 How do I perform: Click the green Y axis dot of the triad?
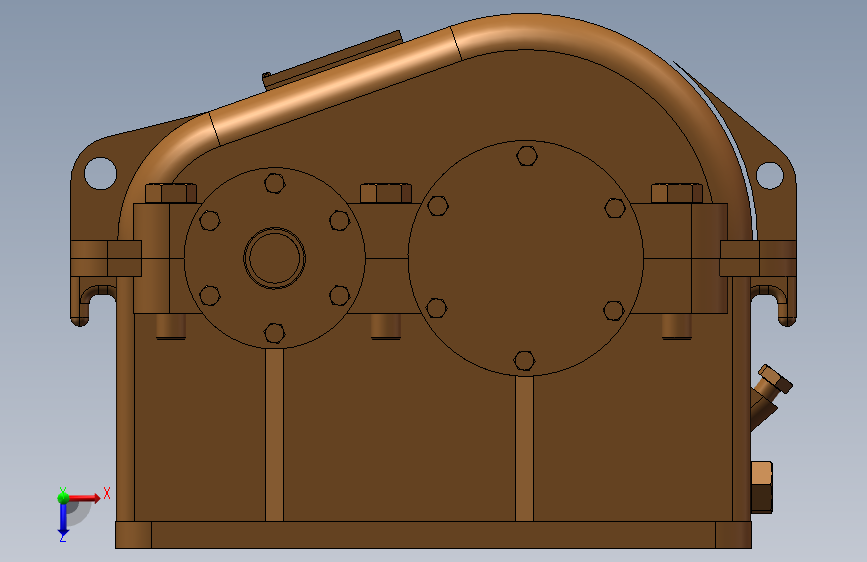click(63, 498)
